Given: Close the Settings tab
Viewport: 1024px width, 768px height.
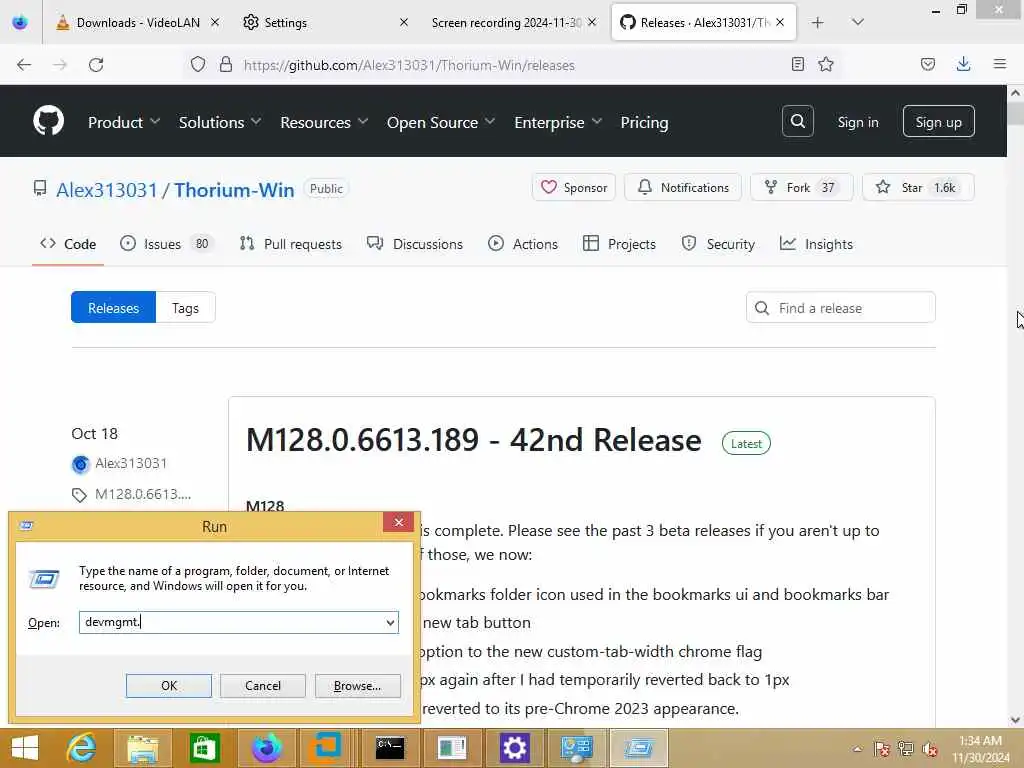Looking at the screenshot, I should tap(404, 22).
